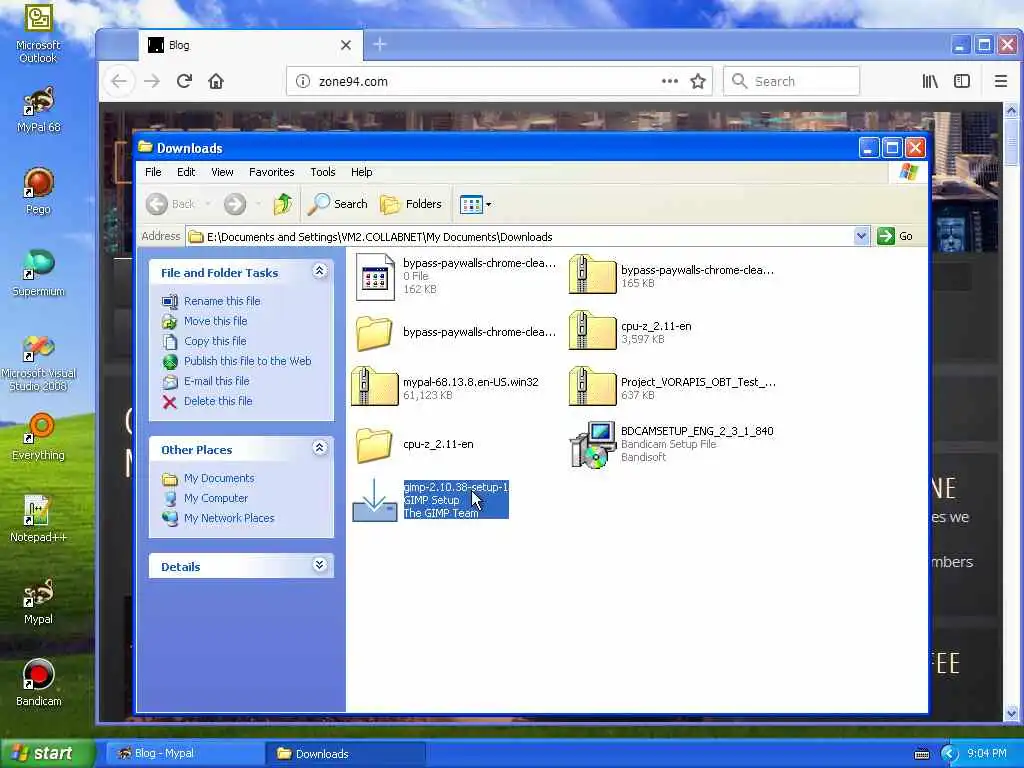This screenshot has height=768, width=1024.
Task: Expand the Details panel
Action: tap(319, 565)
